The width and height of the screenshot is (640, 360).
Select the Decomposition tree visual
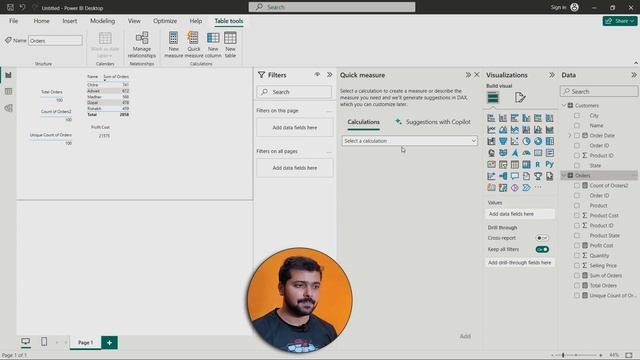pyautogui.click(x=503, y=176)
